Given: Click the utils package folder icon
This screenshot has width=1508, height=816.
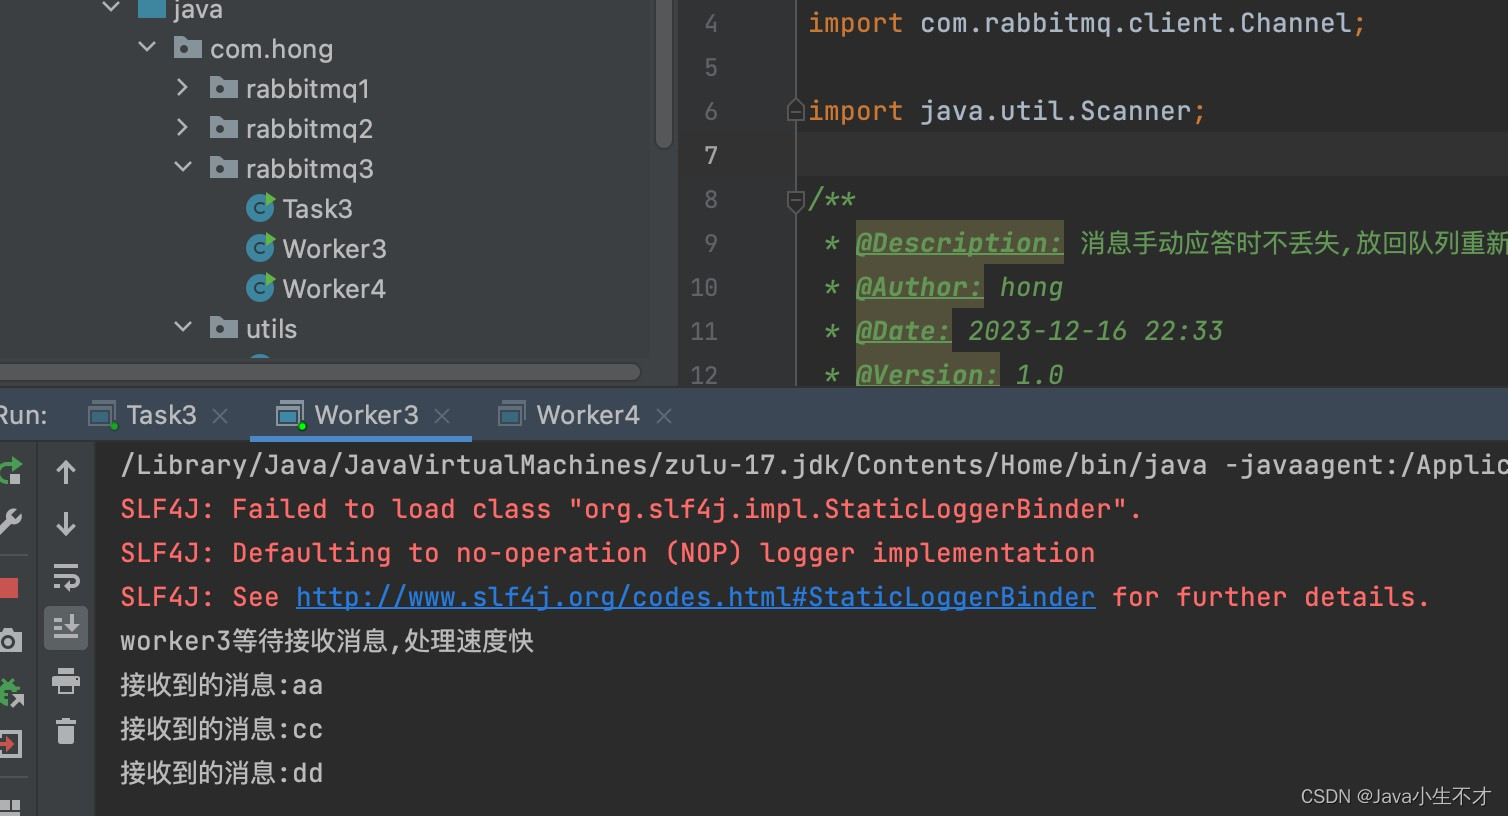Looking at the screenshot, I should click(x=224, y=328).
